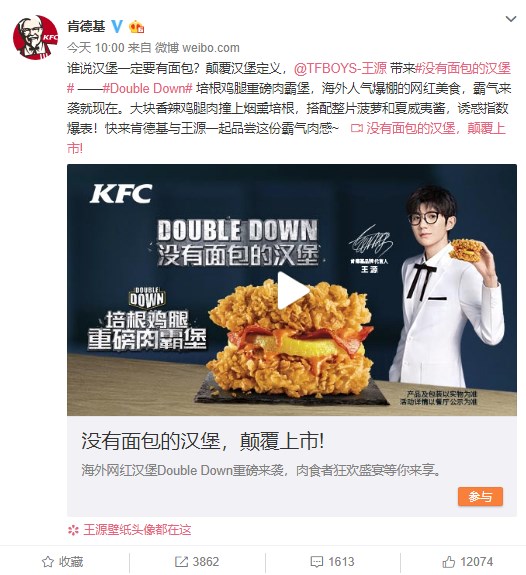Screen dimensions: 526x575
Task: Open the 微博 weibo.com source link
Action: pos(197,48)
